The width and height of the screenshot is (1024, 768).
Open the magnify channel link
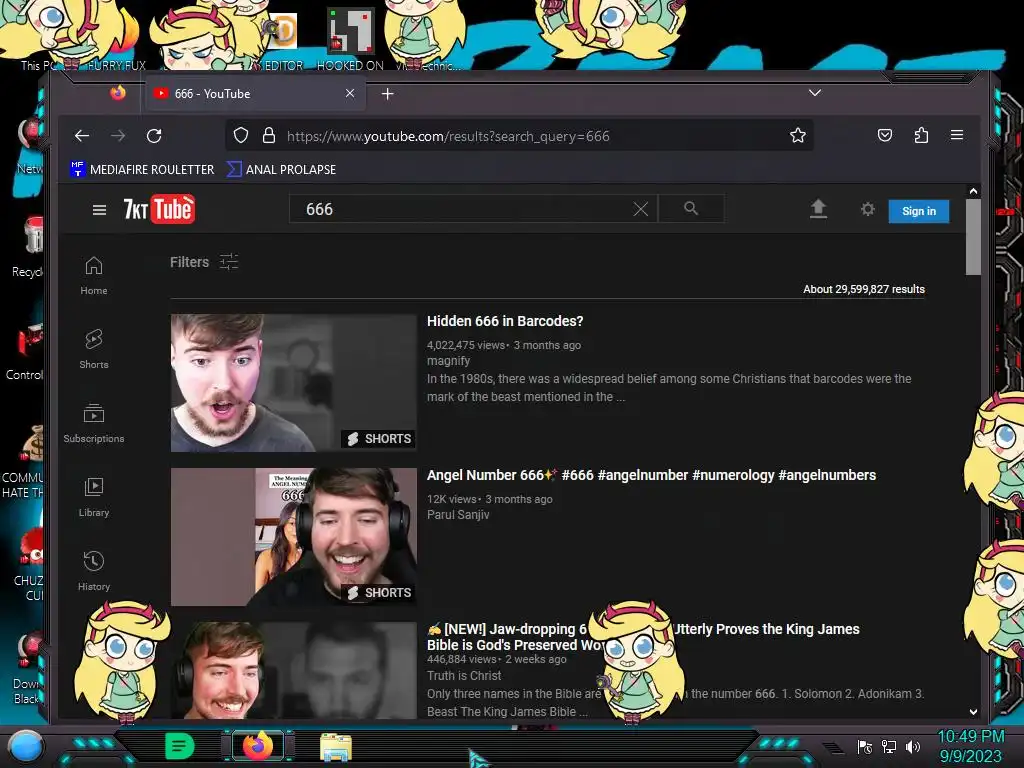448,360
